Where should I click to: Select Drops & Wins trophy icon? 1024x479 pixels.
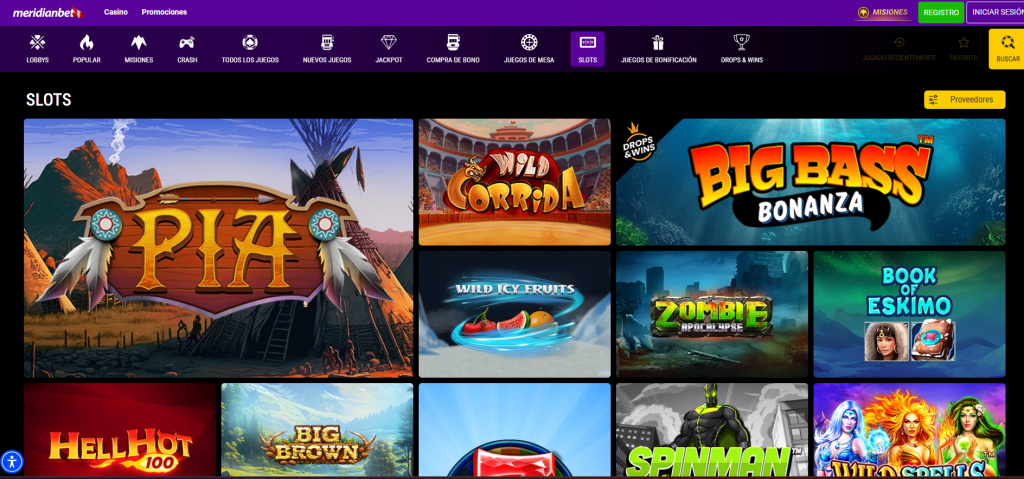[x=741, y=43]
